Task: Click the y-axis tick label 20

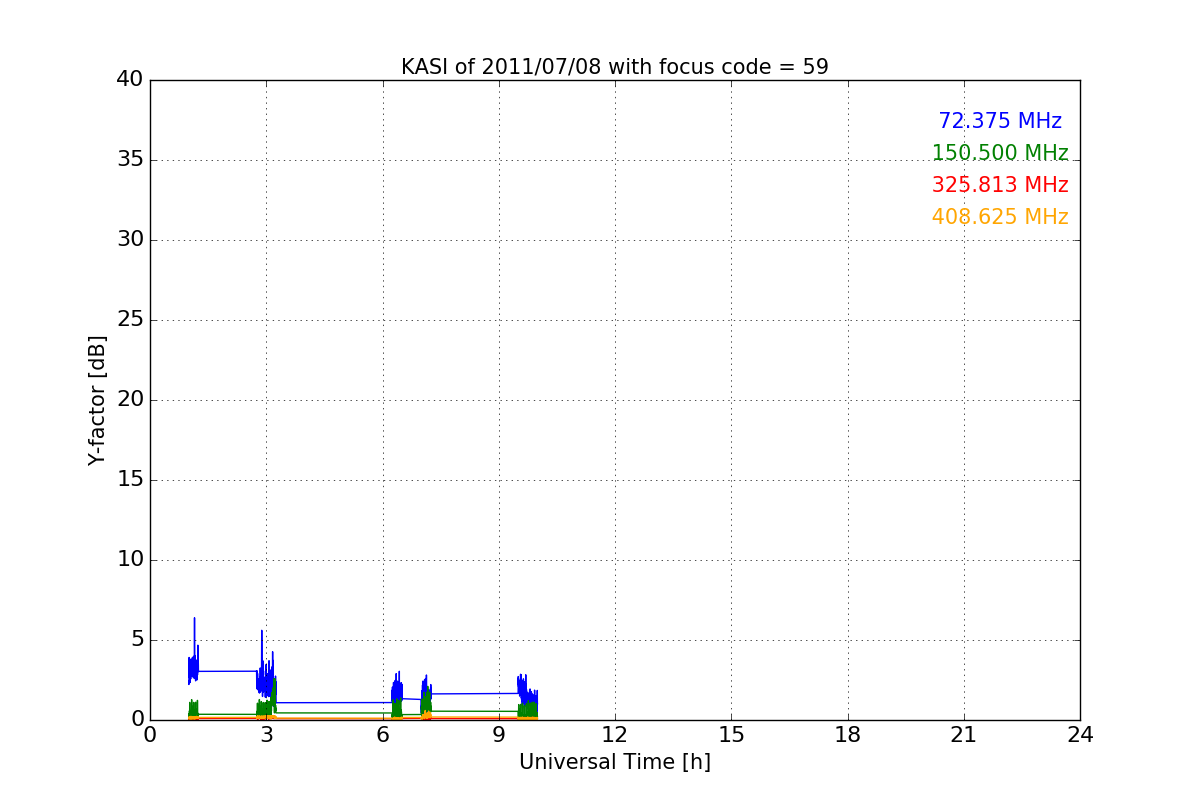Action: [130, 400]
